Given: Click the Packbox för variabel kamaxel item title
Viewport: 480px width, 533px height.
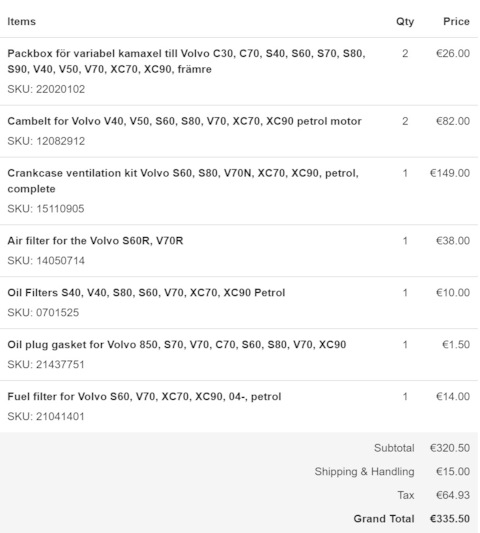Looking at the screenshot, I should 186,61.
